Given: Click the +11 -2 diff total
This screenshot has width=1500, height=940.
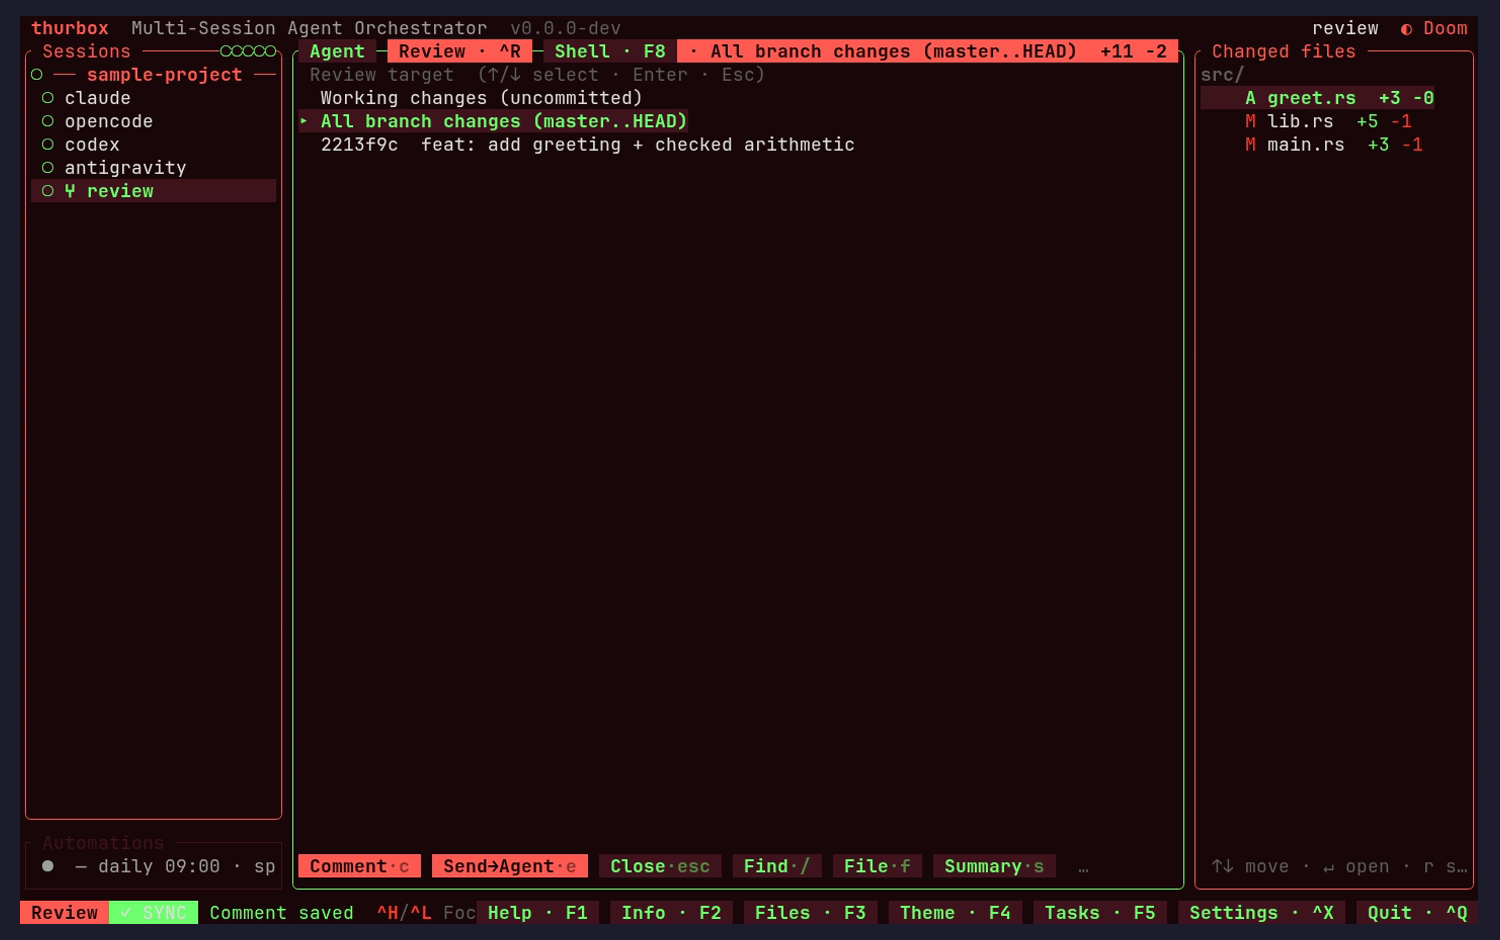Looking at the screenshot, I should (x=1133, y=51).
